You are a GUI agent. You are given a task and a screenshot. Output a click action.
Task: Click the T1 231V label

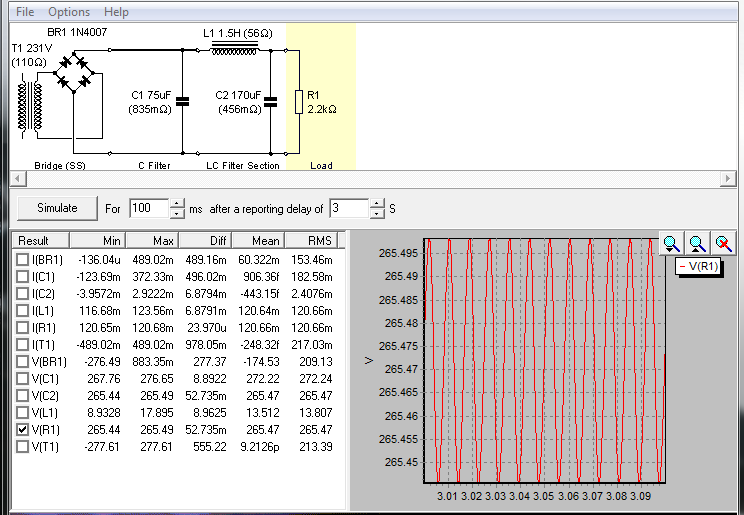(32, 48)
